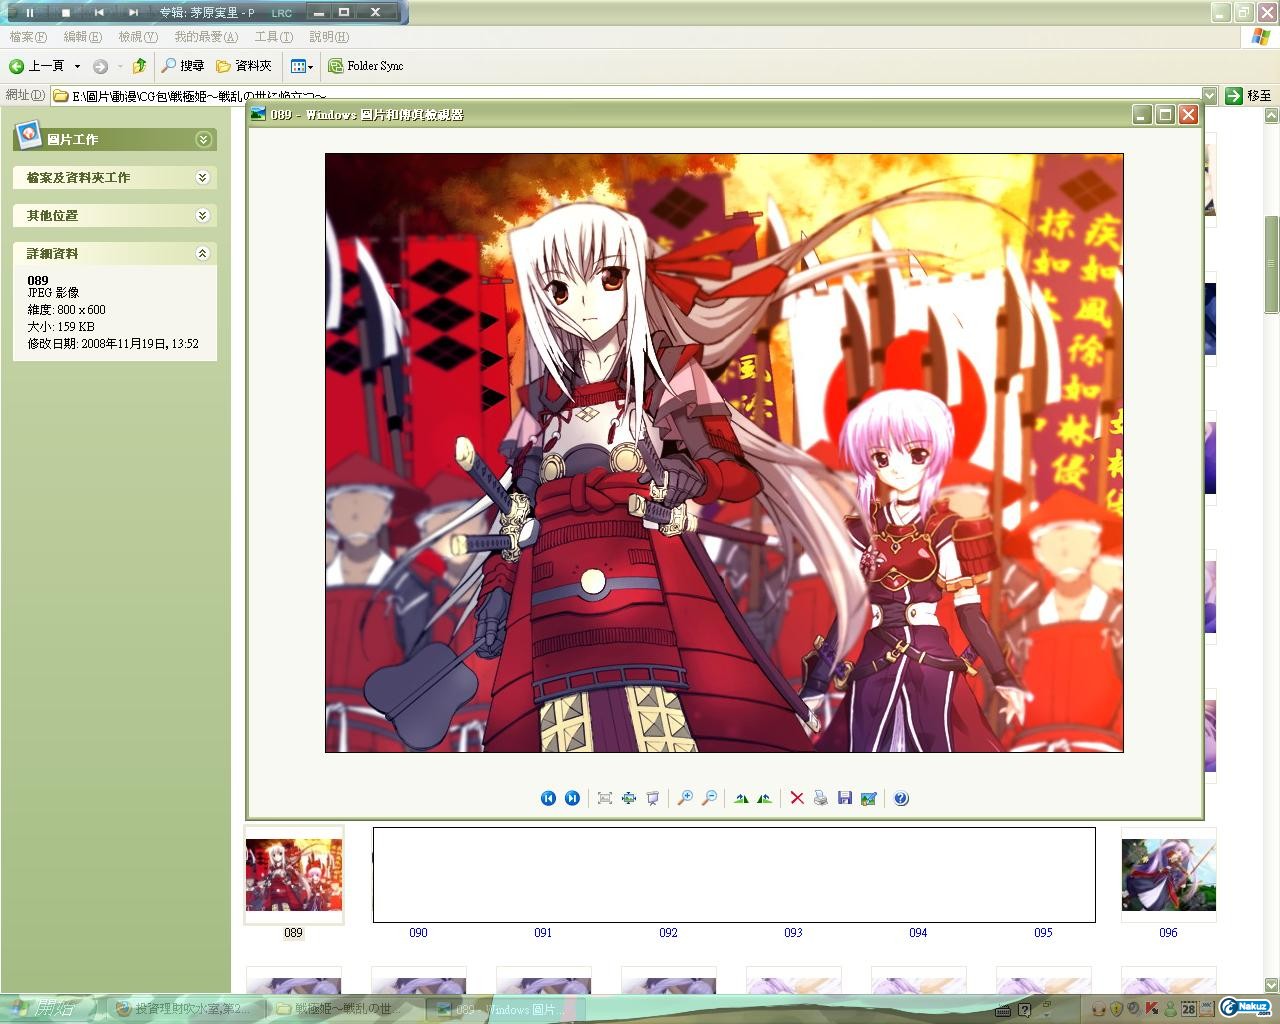The width and height of the screenshot is (1280, 1024).
Task: Start slide show in picture viewer
Action: coord(653,798)
